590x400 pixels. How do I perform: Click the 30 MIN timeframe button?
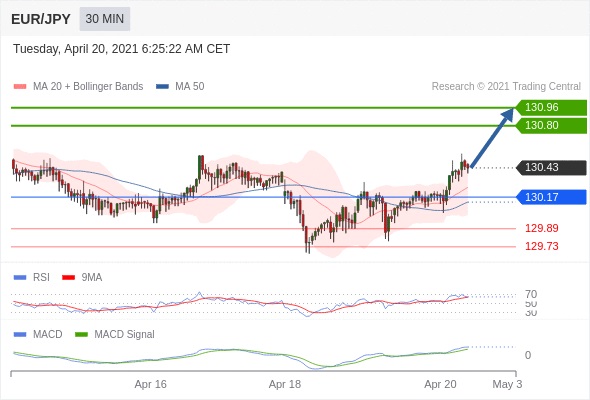(105, 19)
